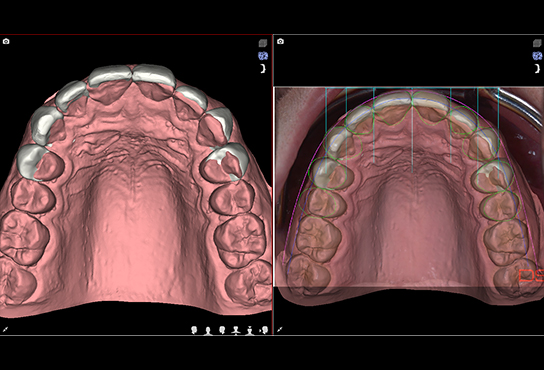Toggle the white dental arch icon in right view

click(537, 68)
